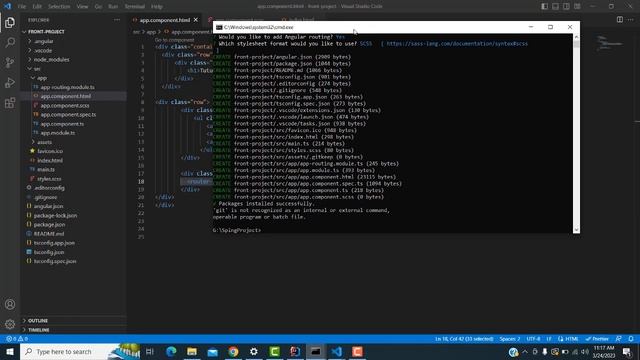Open File Explorer from taskbar
The width and height of the screenshot is (640, 360).
[192, 351]
